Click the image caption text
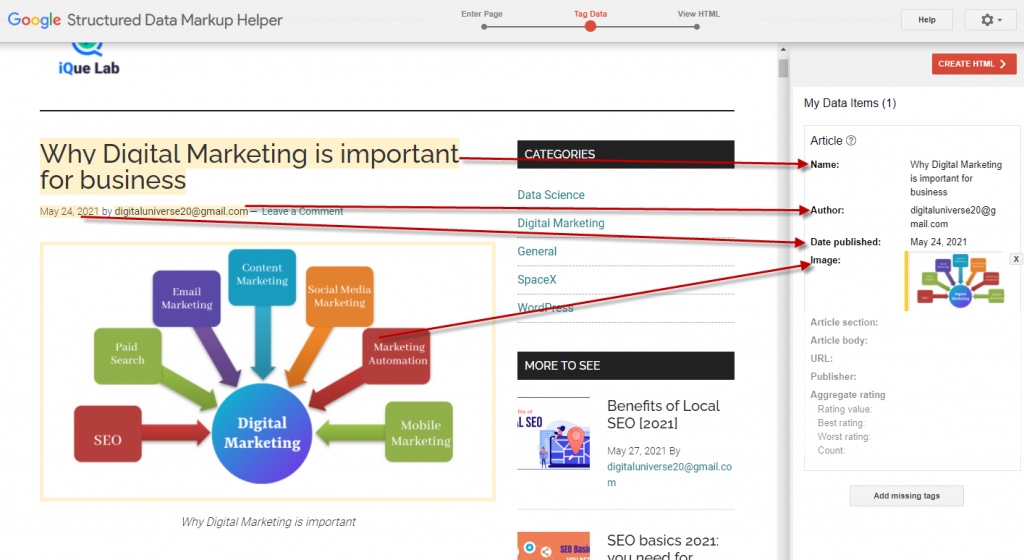This screenshot has height=560, width=1024. tap(268, 522)
